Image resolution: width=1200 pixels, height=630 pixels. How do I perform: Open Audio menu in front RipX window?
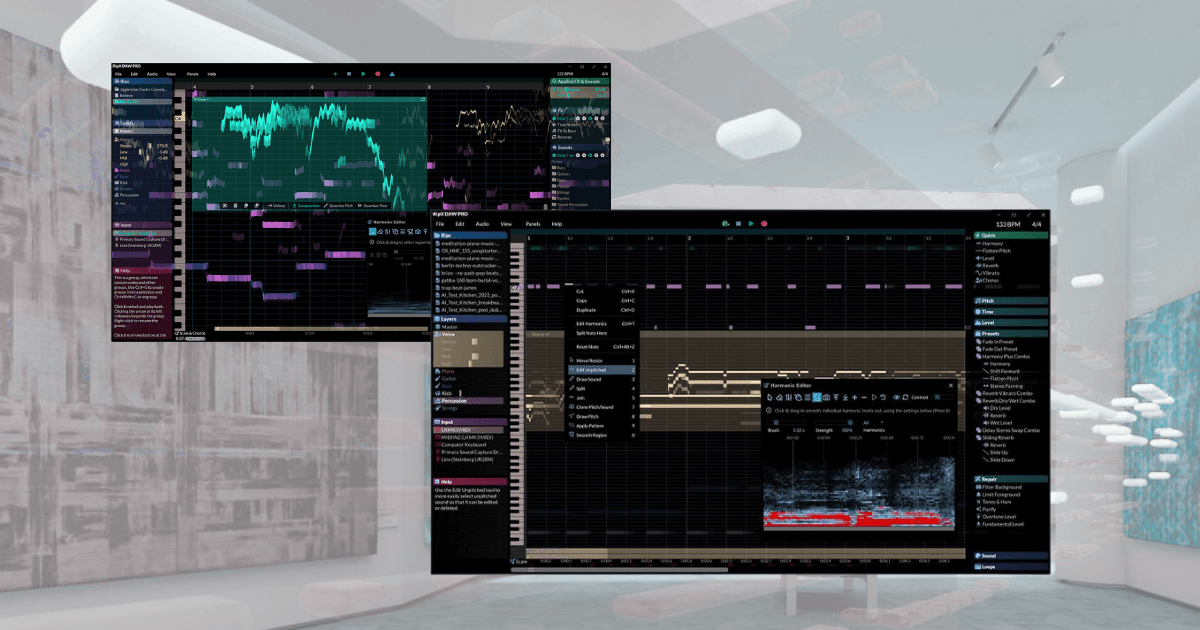coord(483,224)
